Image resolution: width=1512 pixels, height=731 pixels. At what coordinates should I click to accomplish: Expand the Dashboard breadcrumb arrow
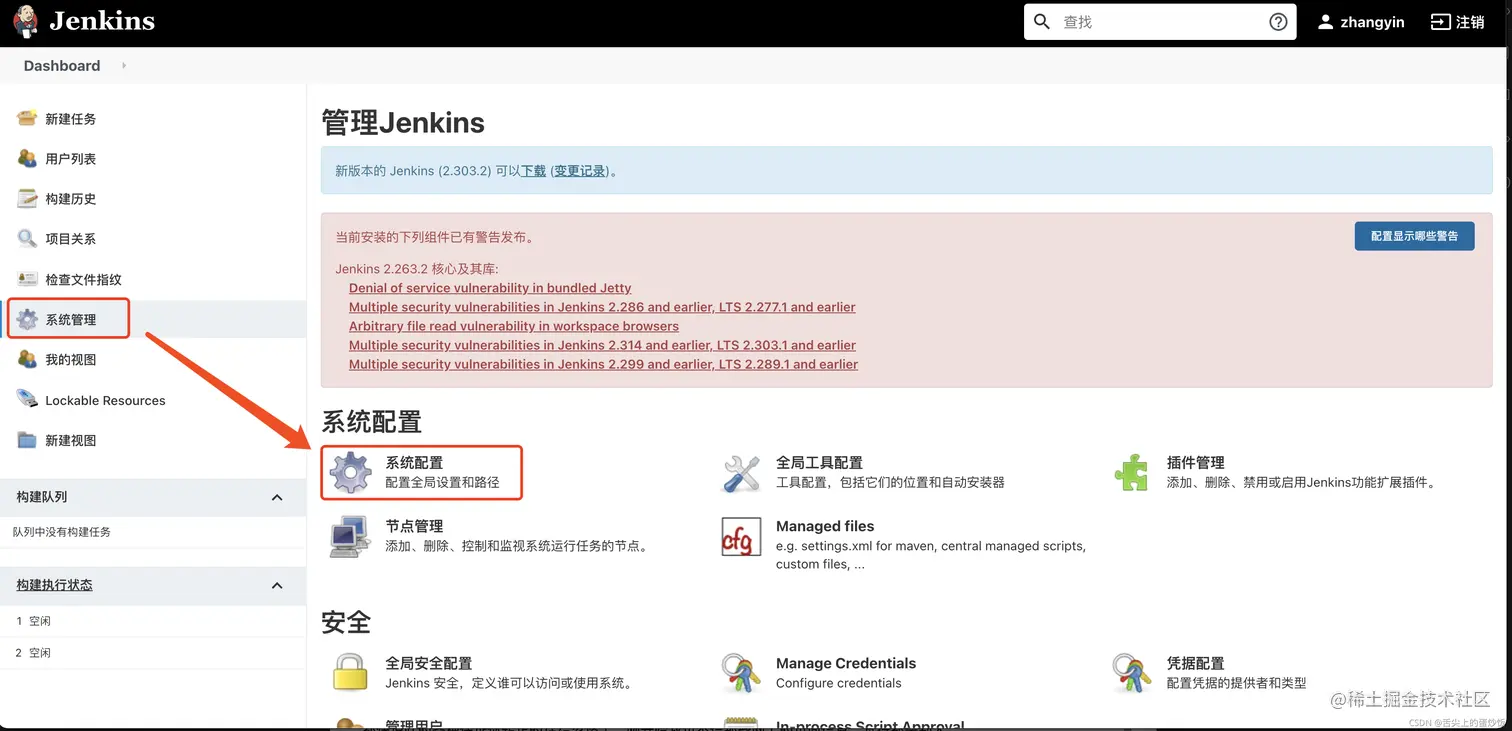click(x=122, y=66)
